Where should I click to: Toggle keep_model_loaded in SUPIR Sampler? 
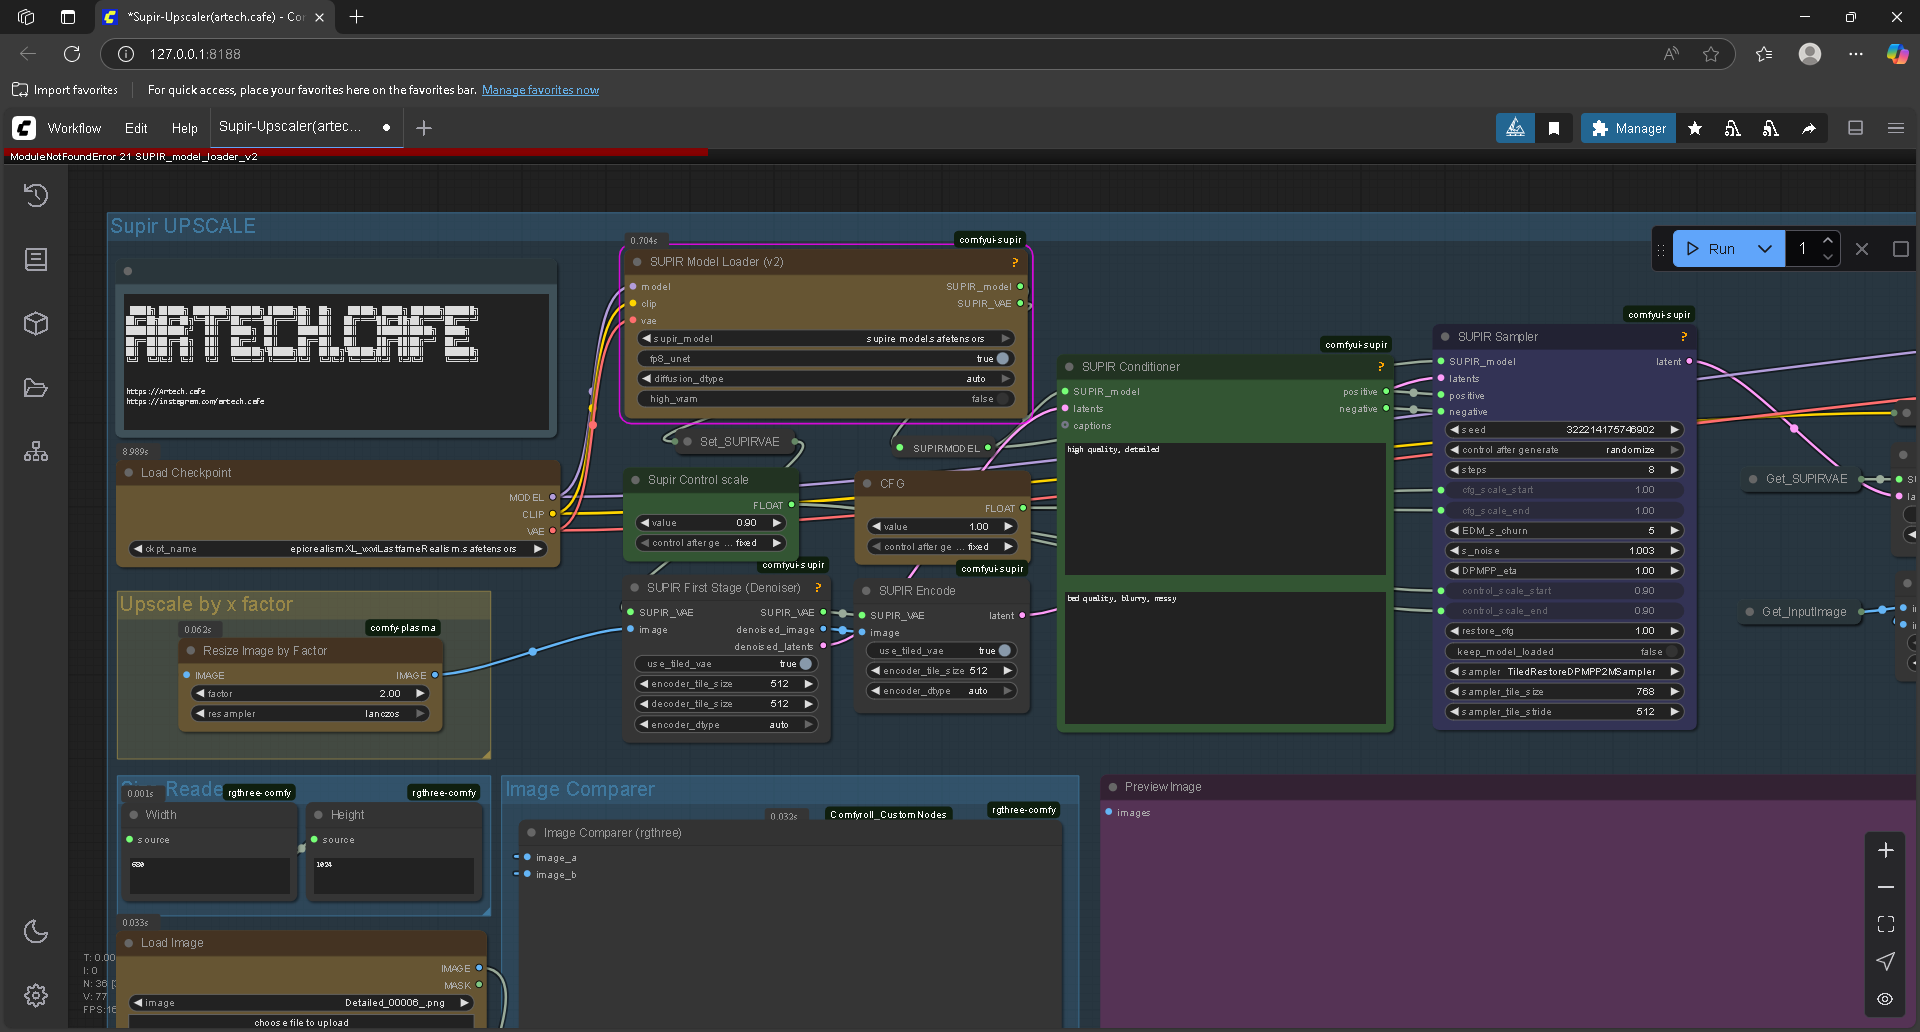[1672, 651]
